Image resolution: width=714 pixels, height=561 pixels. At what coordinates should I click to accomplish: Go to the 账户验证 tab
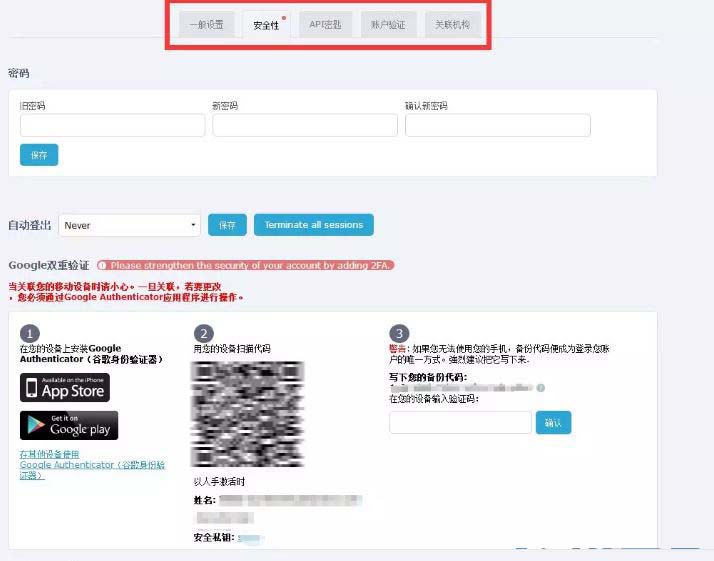tap(388, 25)
